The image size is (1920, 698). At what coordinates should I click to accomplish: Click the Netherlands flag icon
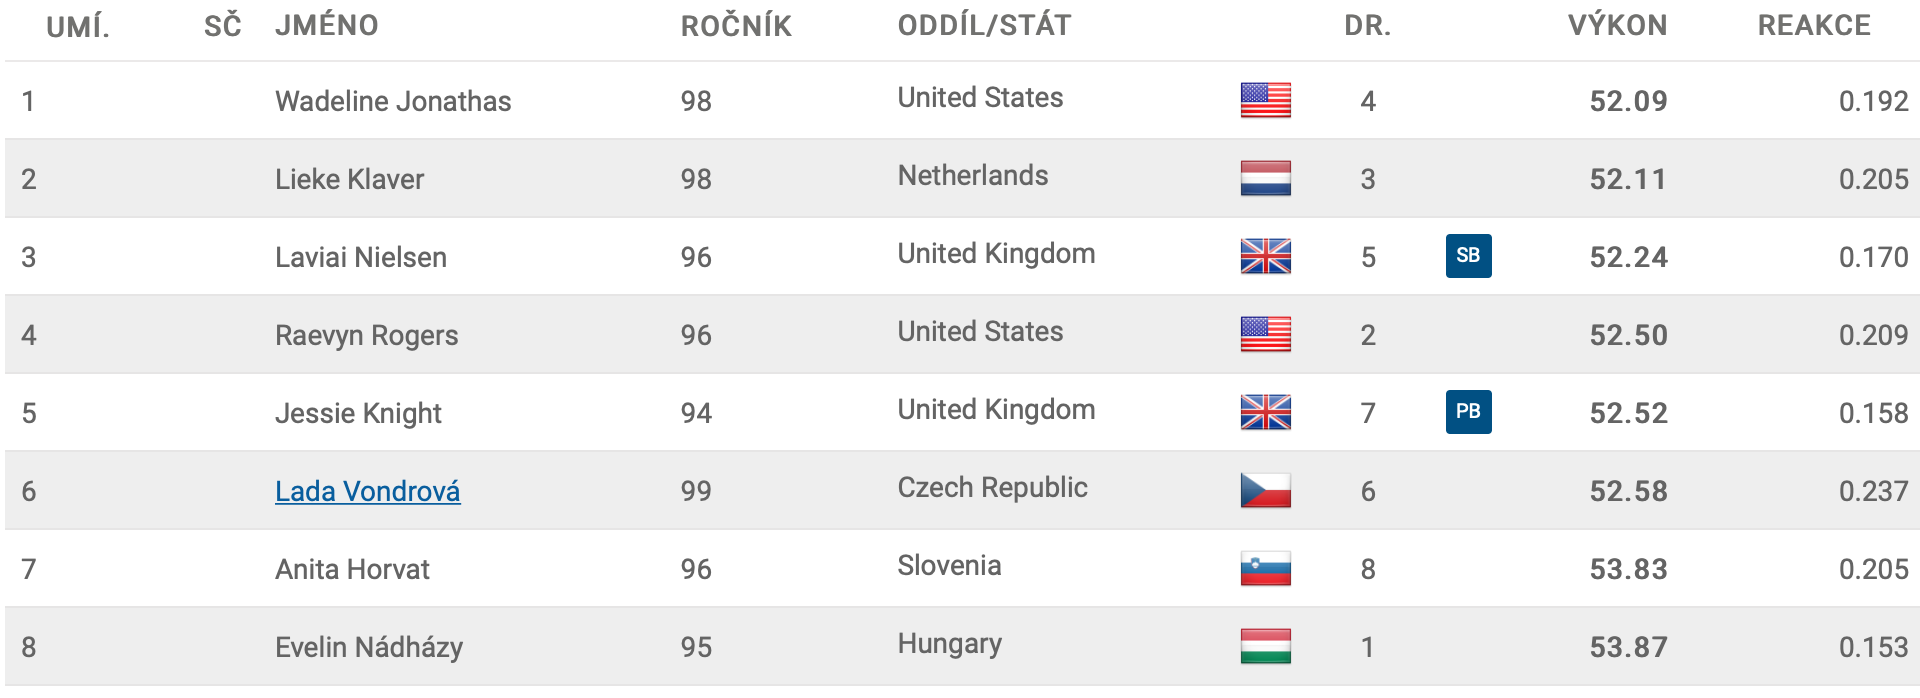coord(1265,178)
